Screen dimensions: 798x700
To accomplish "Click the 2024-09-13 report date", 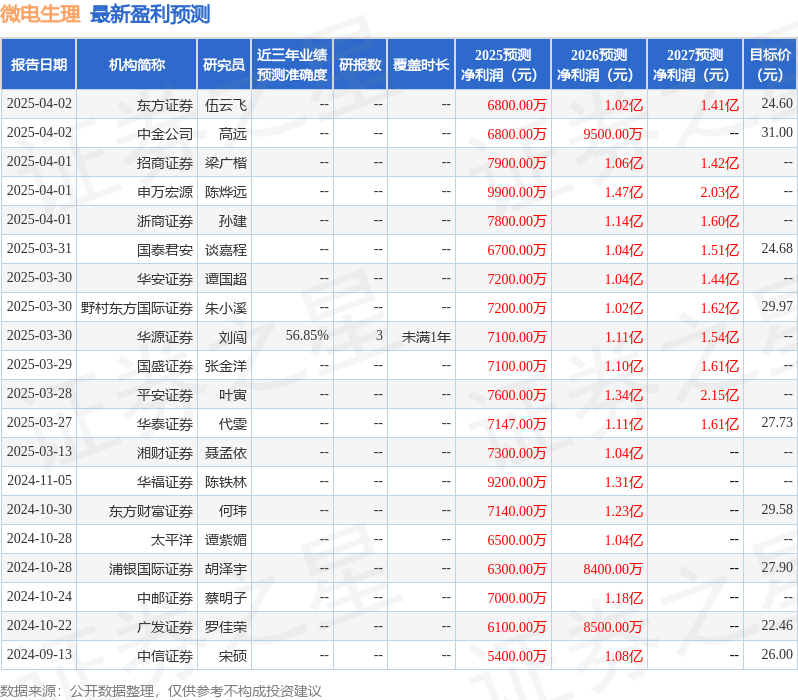I will 39,655.
